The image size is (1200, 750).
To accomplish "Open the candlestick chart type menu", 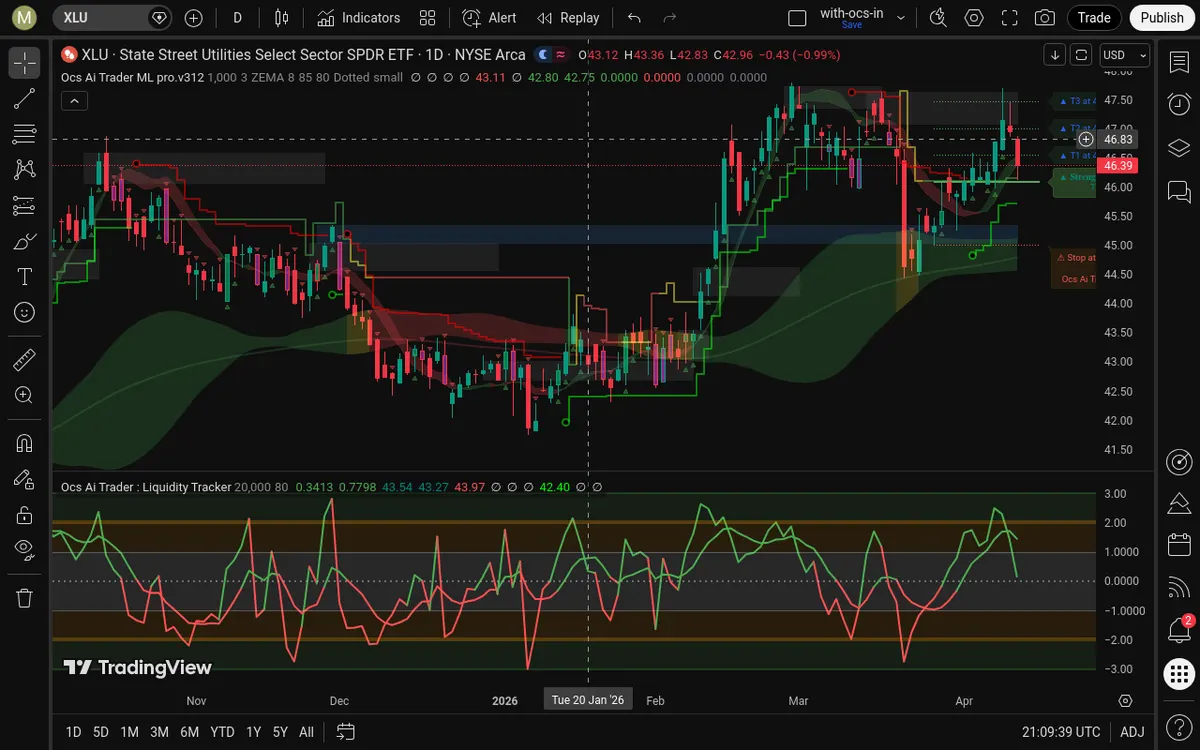I will (x=281, y=18).
